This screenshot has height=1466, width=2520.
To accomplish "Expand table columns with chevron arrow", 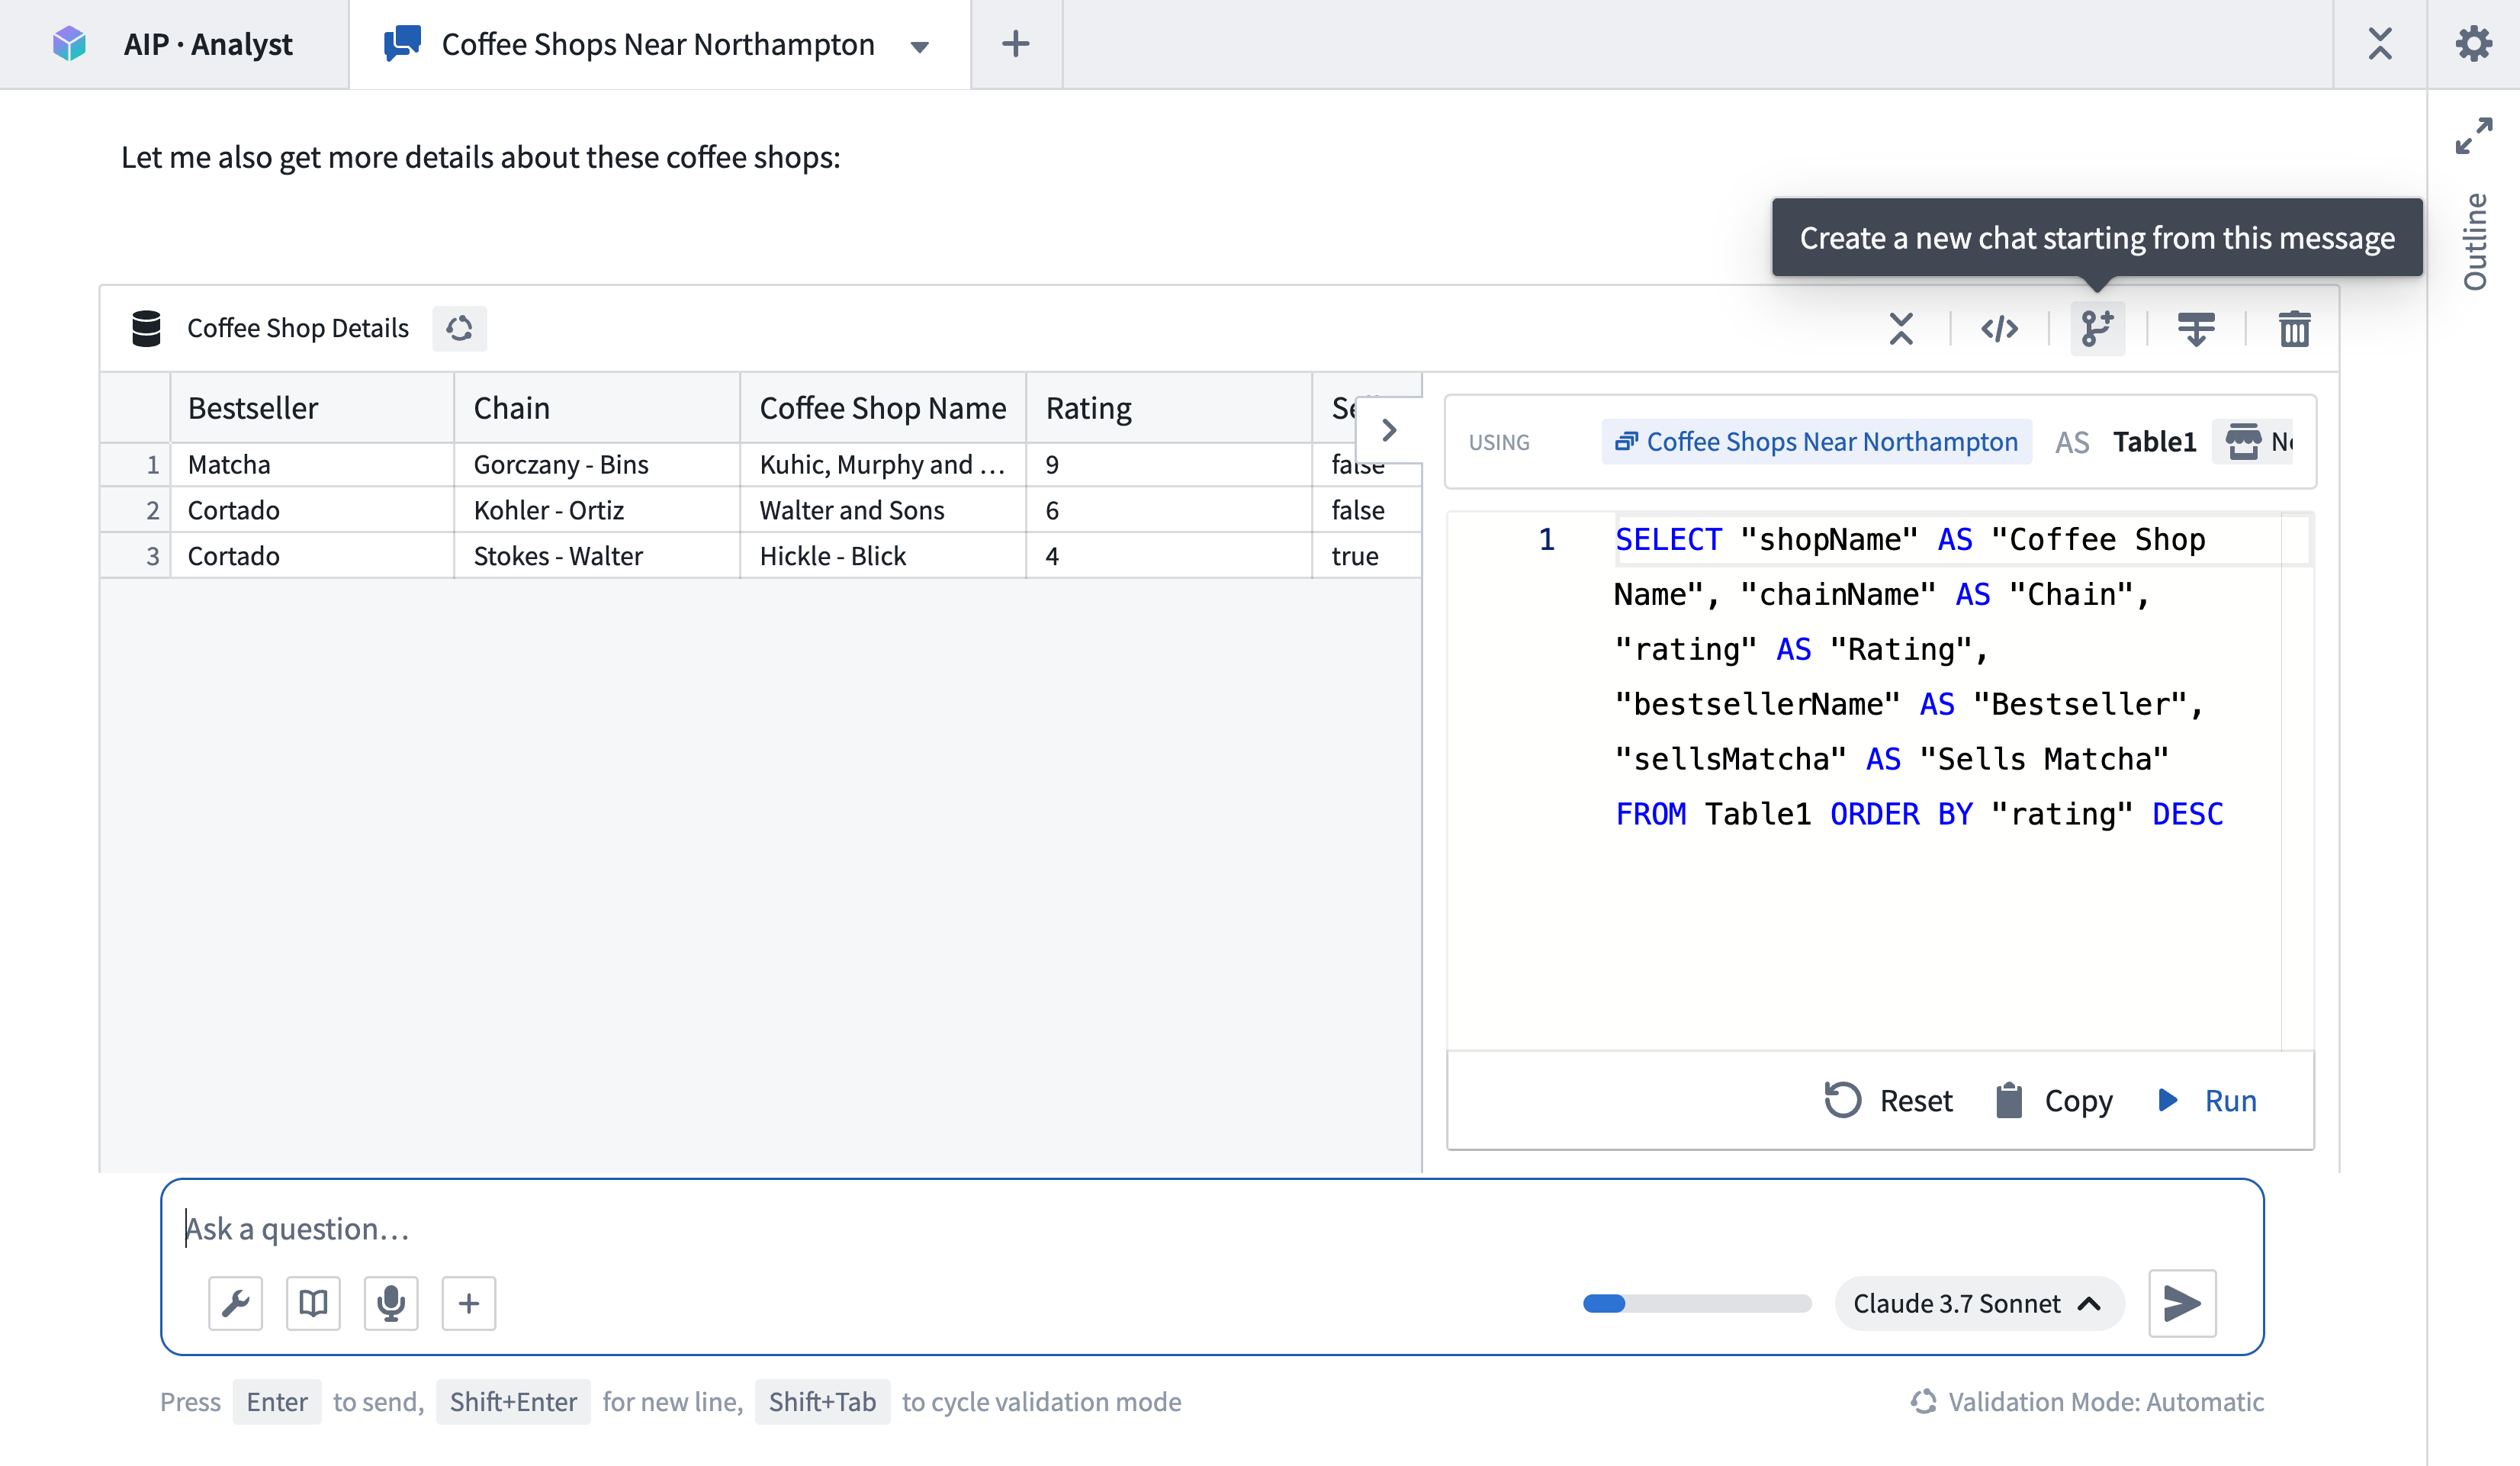I will tap(1388, 430).
